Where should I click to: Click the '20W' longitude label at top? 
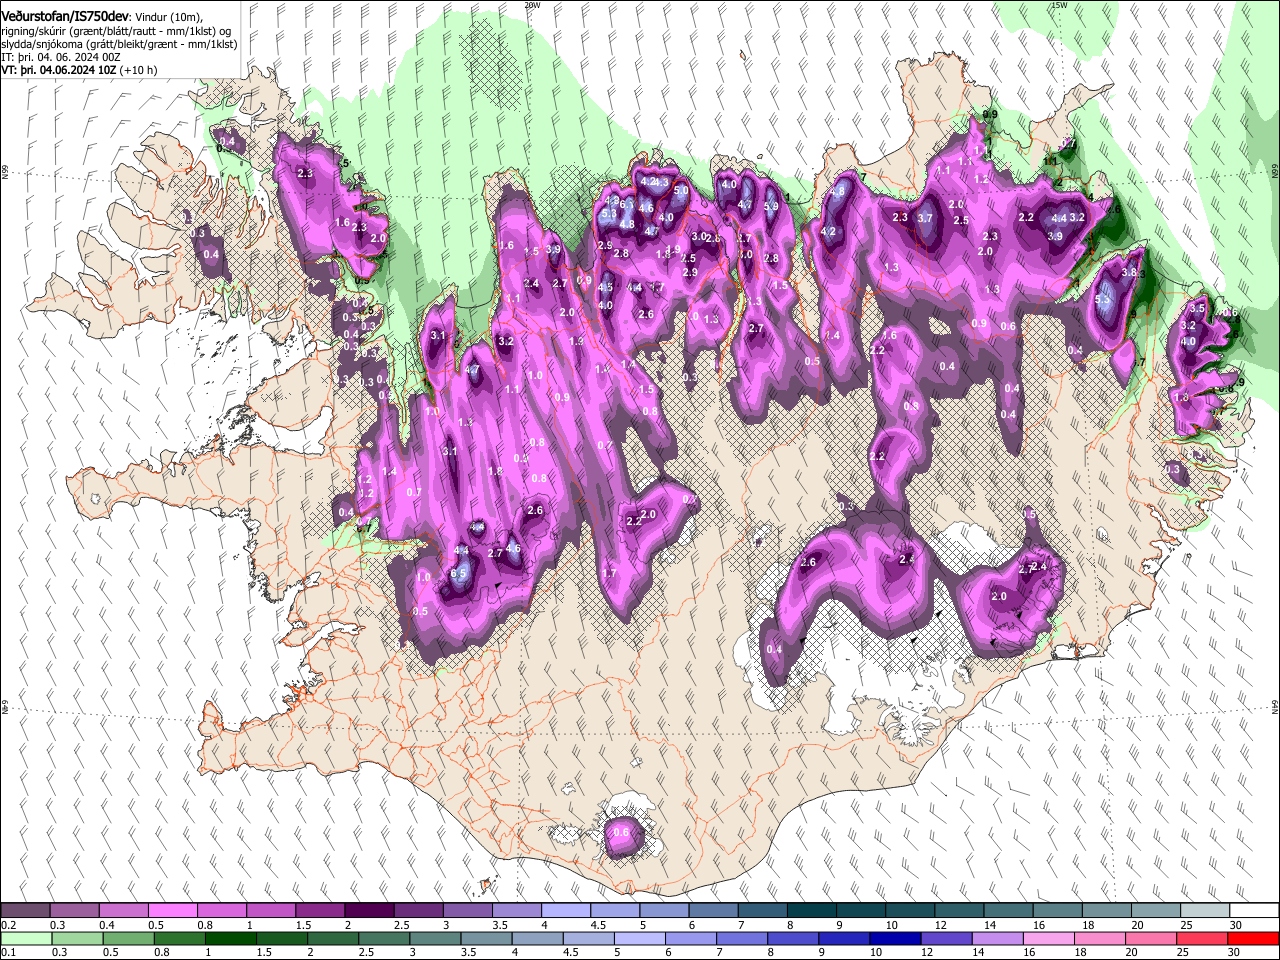point(532,5)
